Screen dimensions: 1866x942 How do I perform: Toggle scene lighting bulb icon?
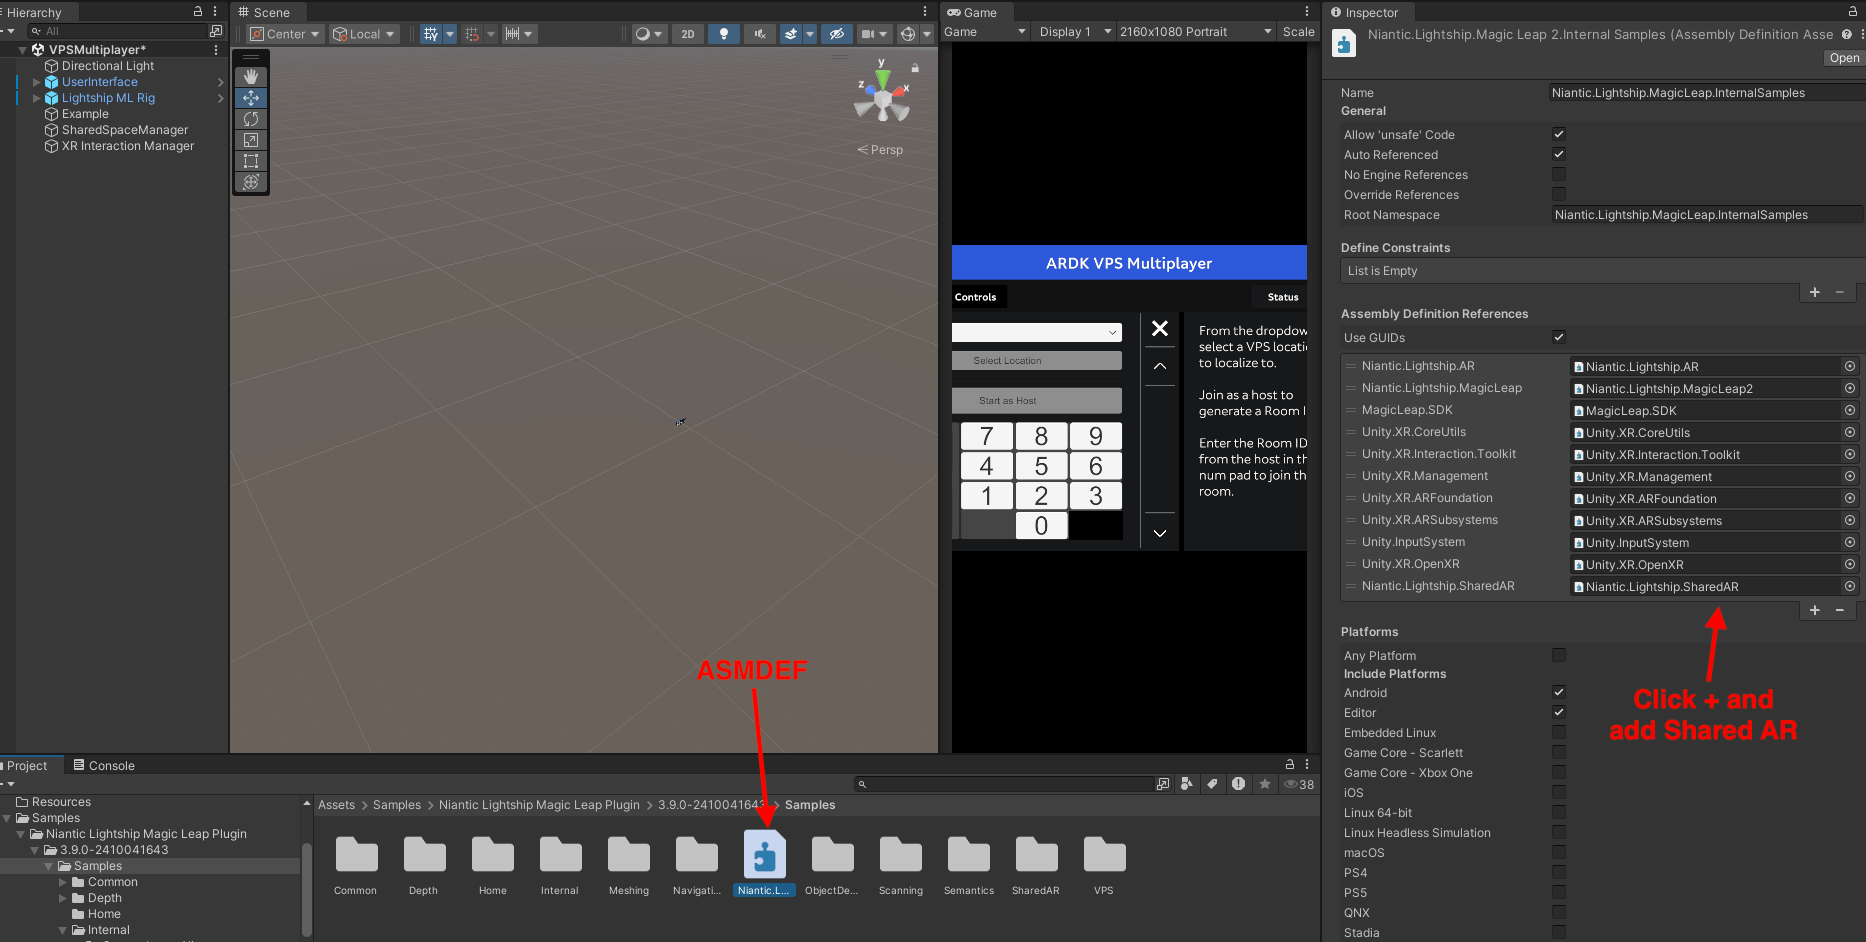pyautogui.click(x=723, y=34)
